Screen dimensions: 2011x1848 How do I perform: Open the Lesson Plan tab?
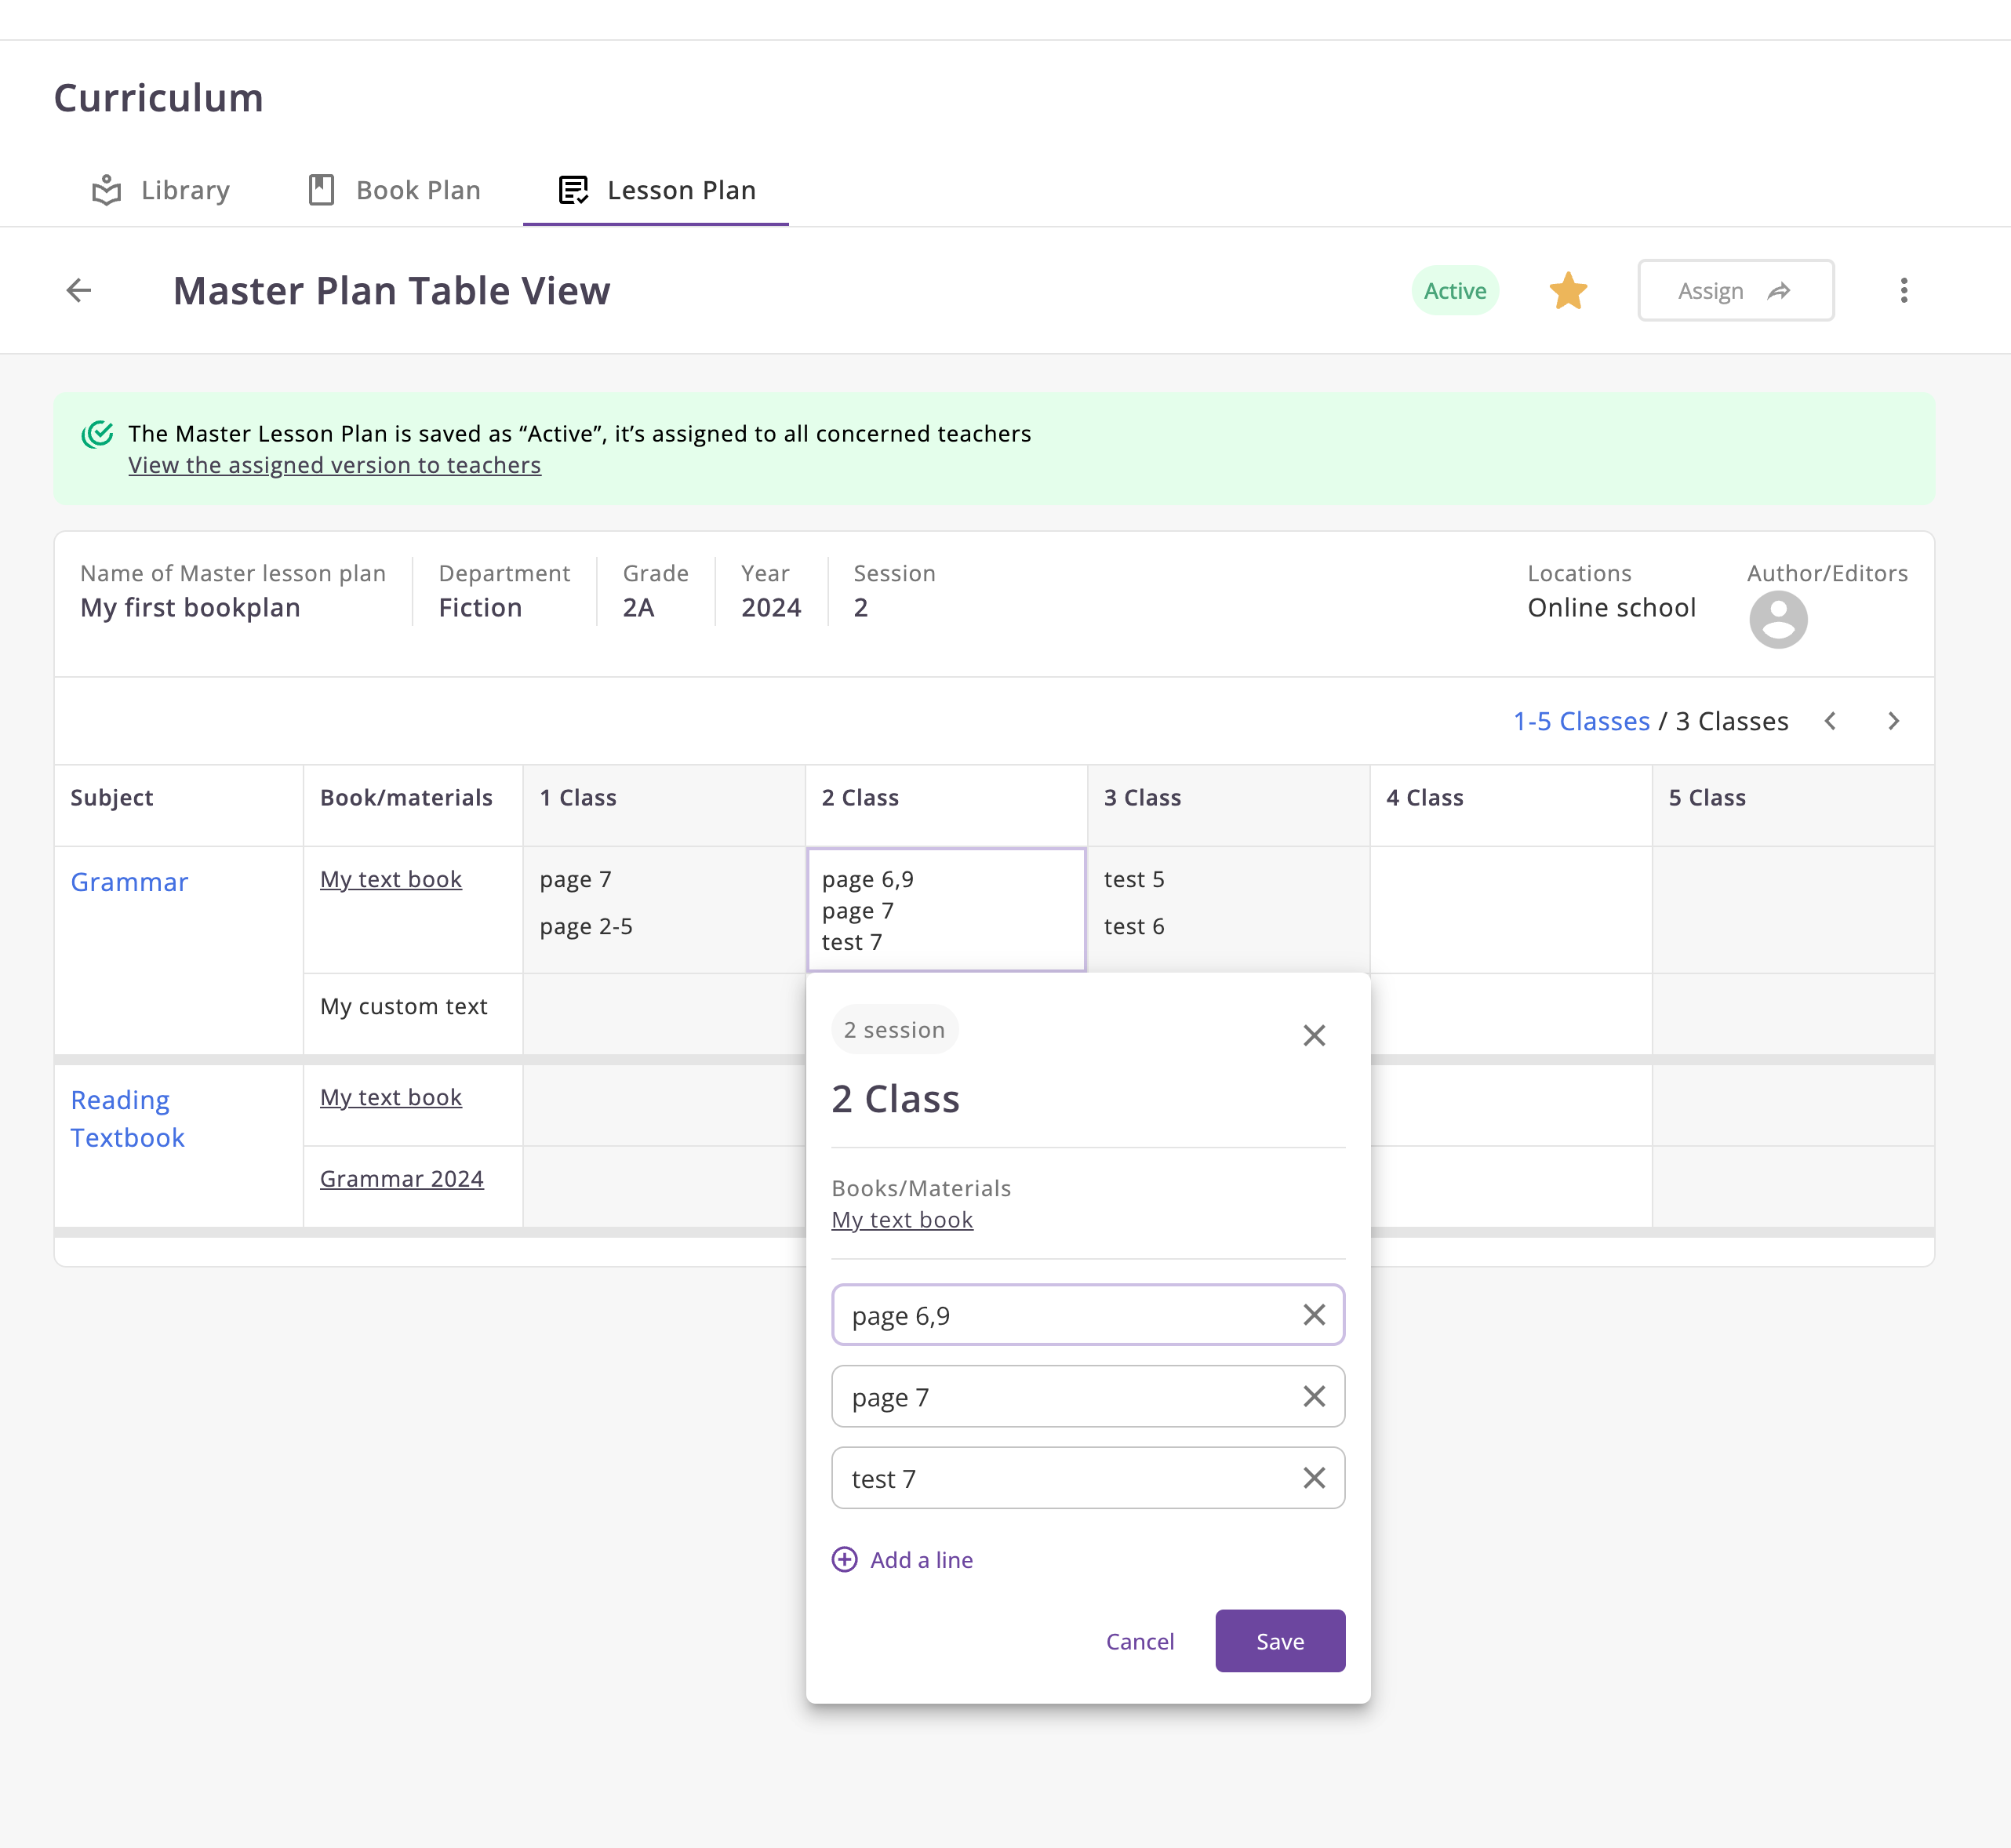pos(656,190)
